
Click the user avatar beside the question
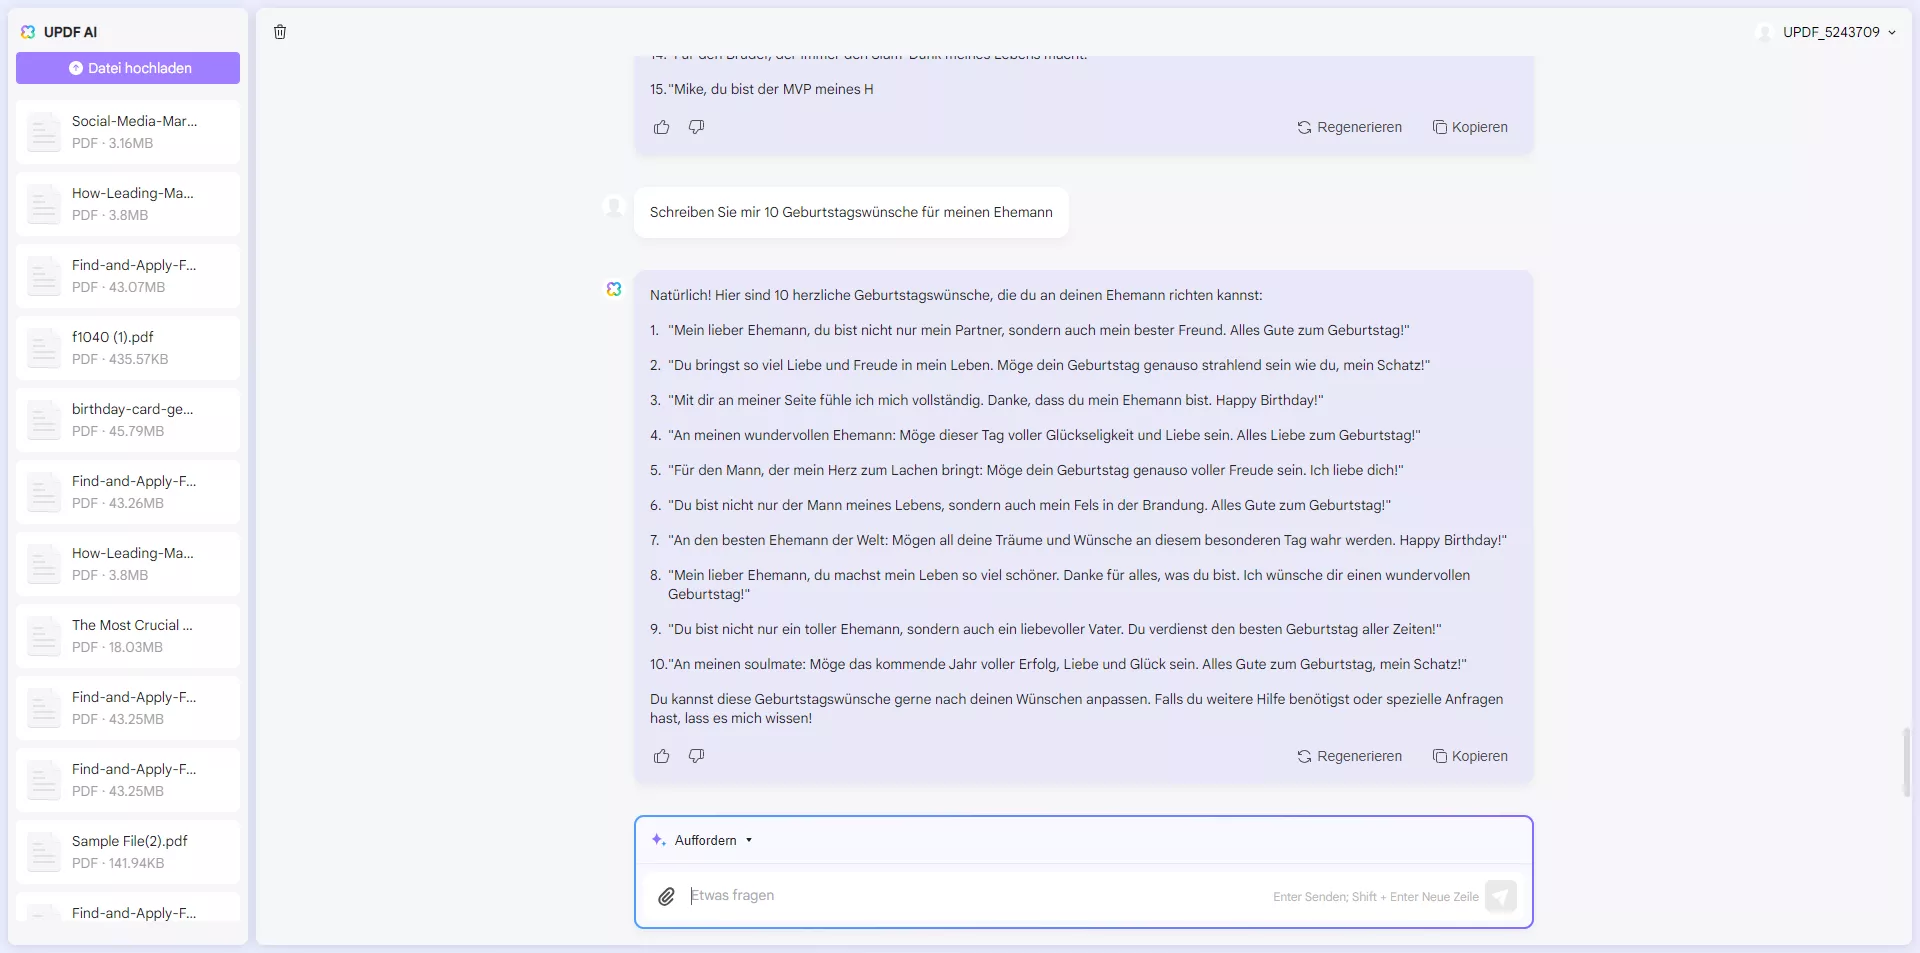[614, 207]
